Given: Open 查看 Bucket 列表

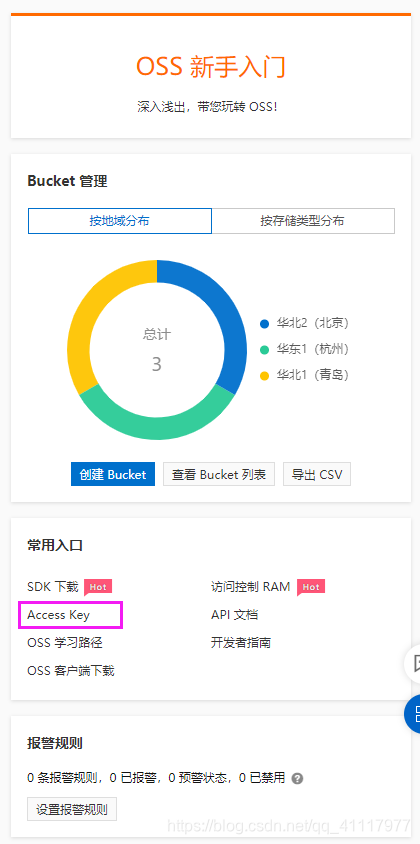Looking at the screenshot, I should coord(219,474).
